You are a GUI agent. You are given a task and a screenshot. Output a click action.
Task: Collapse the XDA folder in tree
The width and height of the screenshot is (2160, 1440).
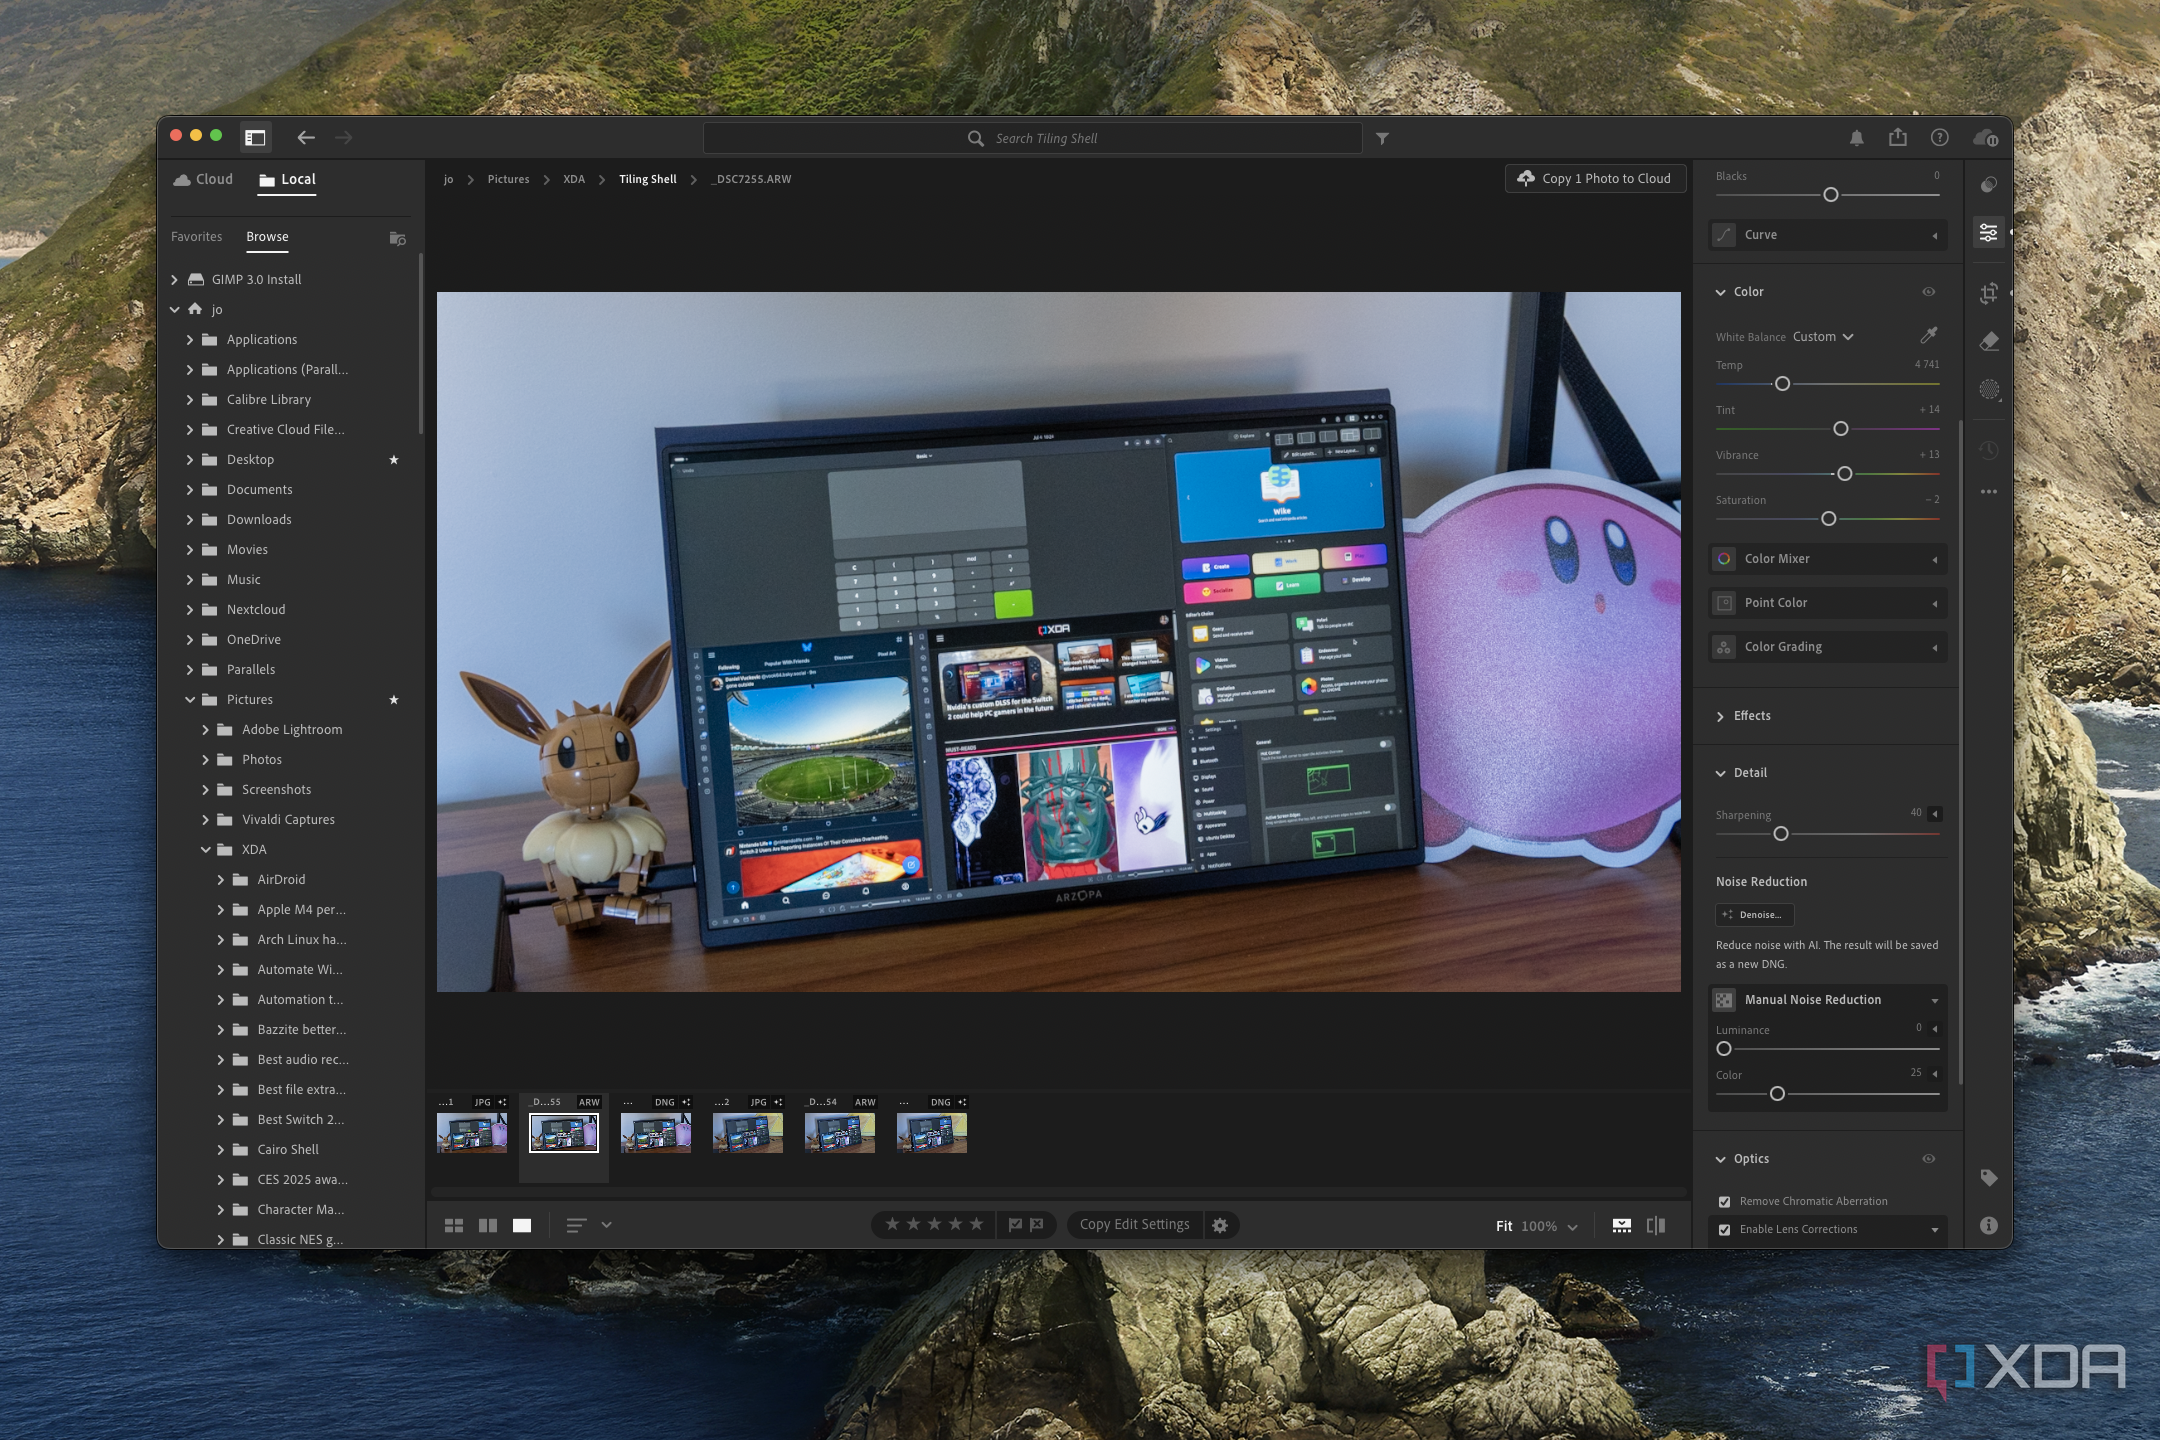point(205,850)
